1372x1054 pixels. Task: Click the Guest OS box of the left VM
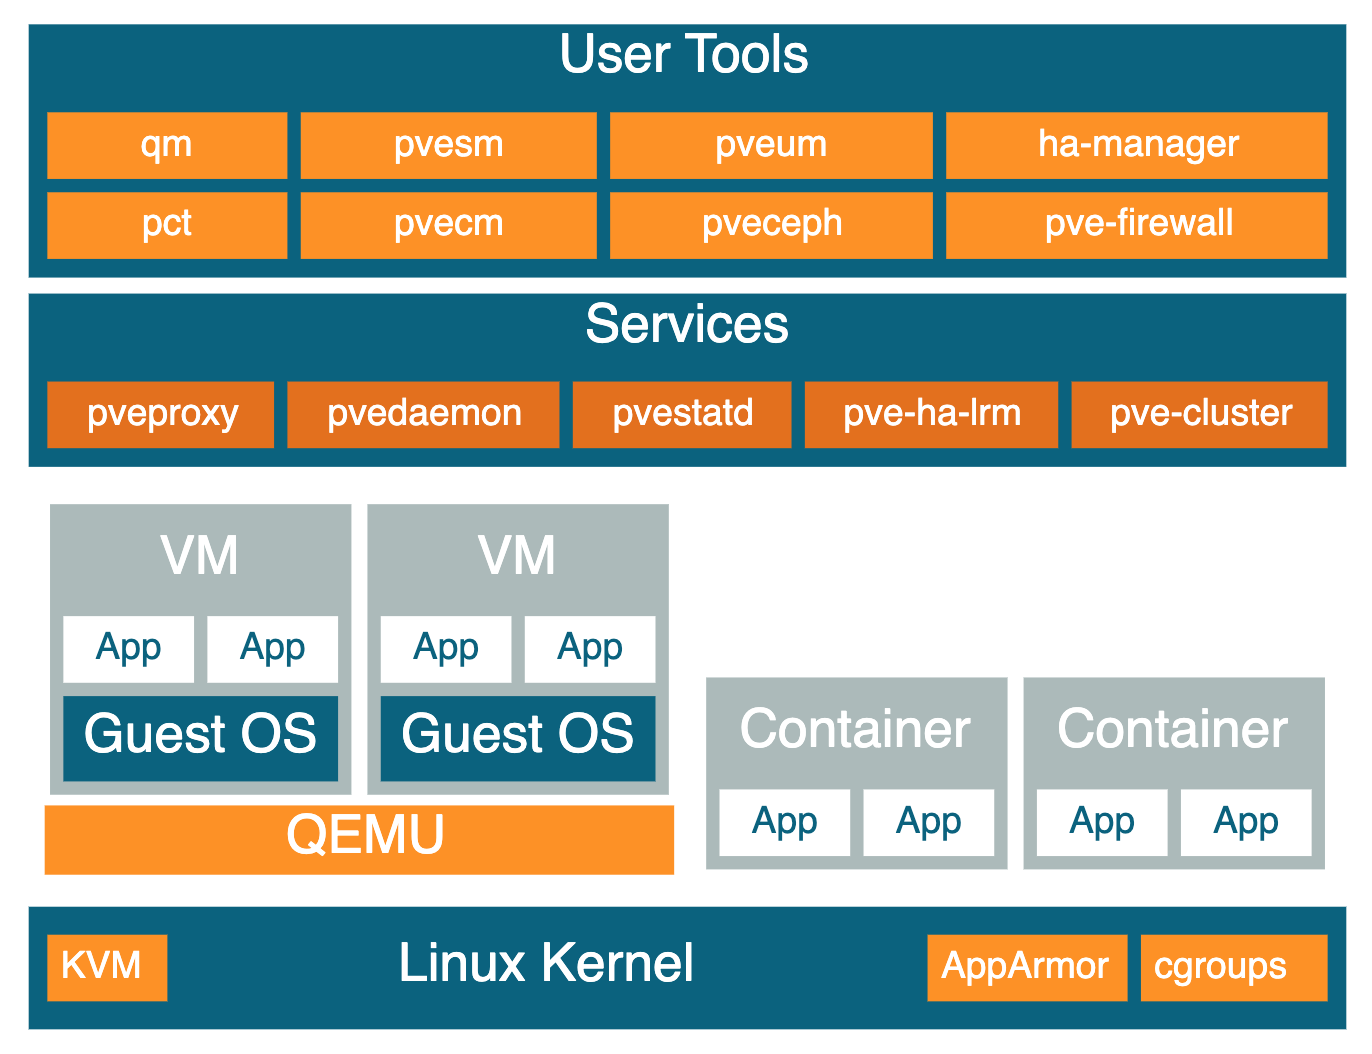point(200,738)
